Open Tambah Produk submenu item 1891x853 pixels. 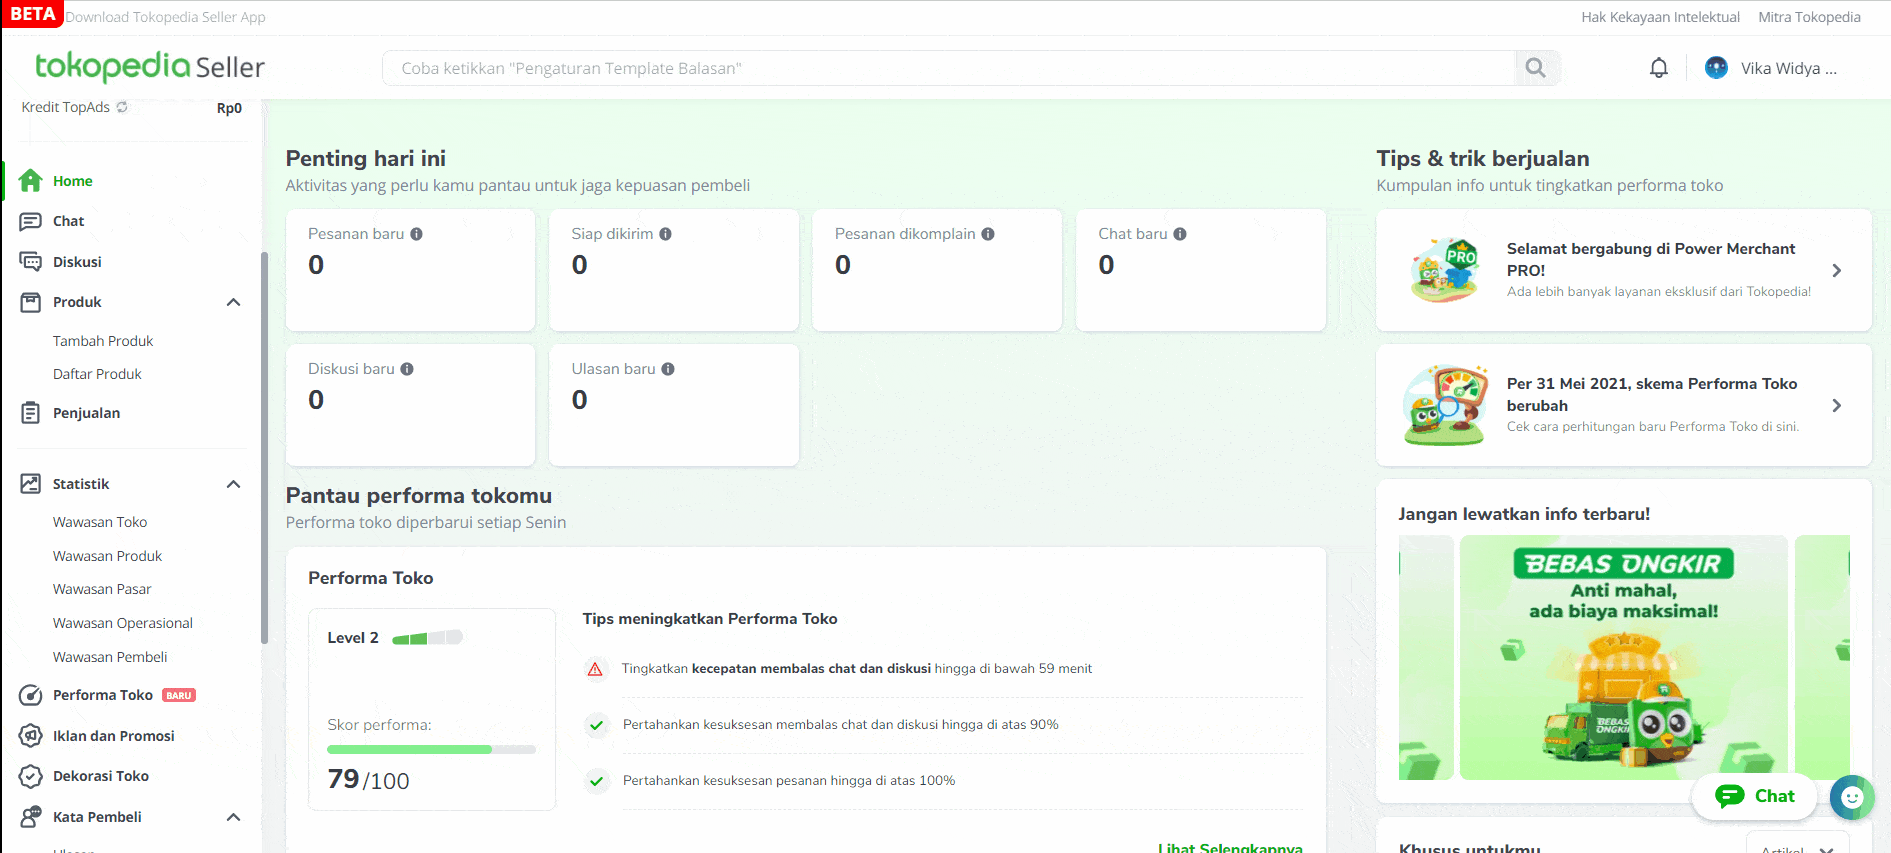[x=103, y=341]
